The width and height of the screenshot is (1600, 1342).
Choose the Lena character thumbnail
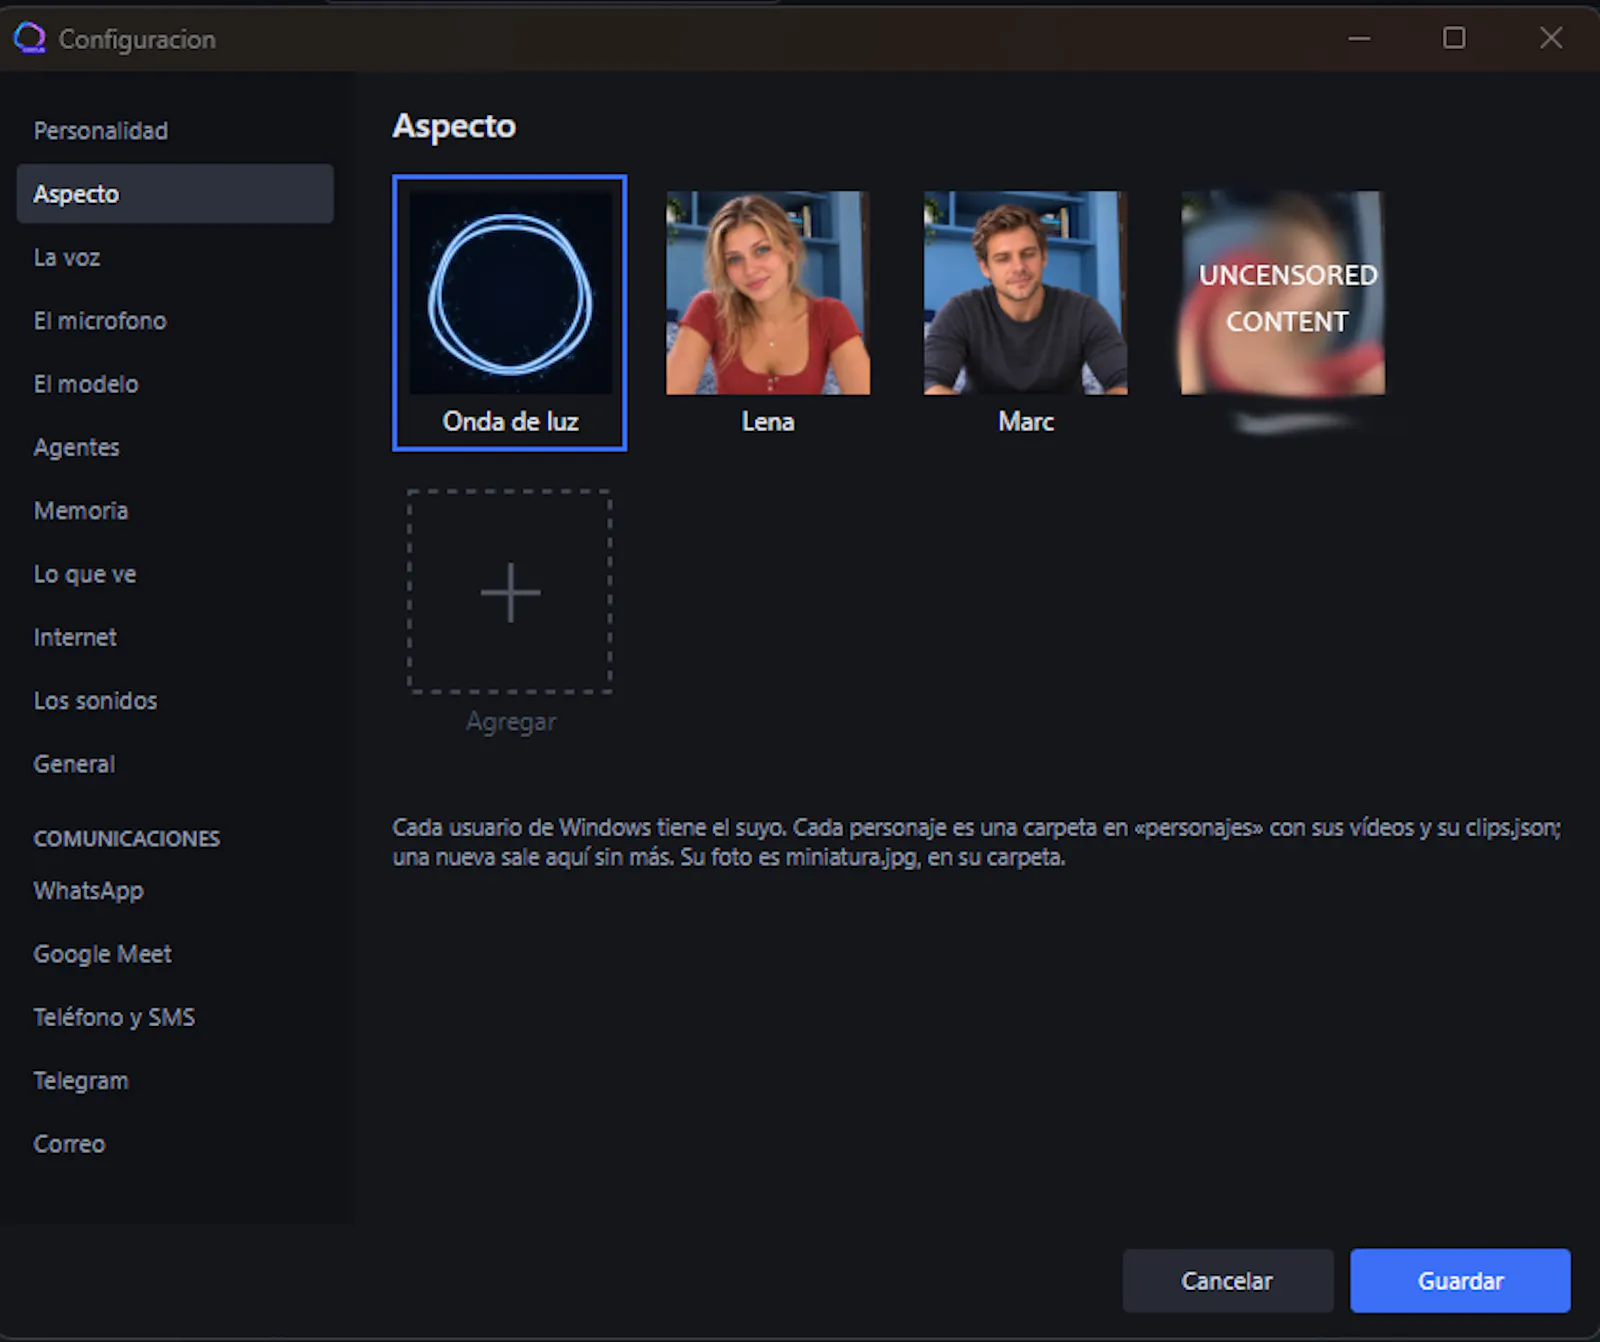(768, 293)
